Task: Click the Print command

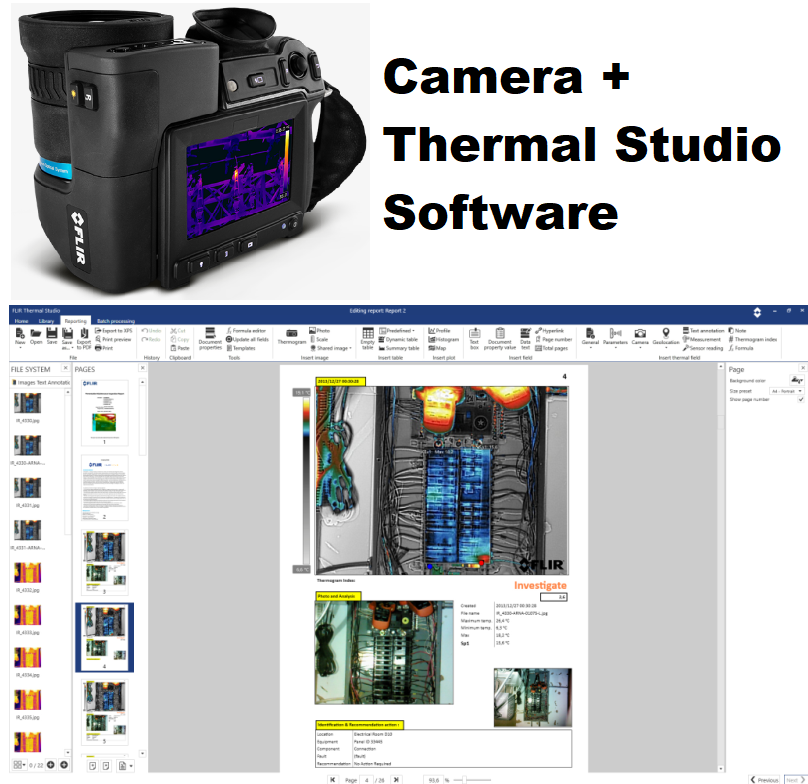Action: [x=104, y=348]
